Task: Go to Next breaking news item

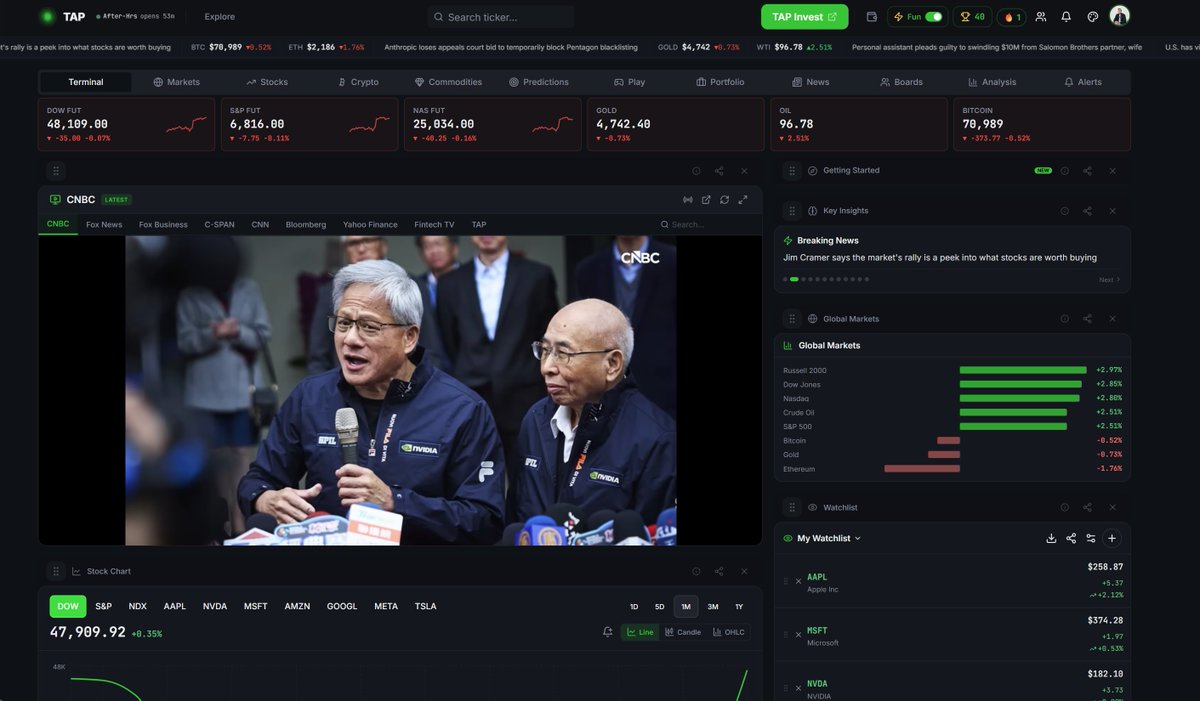Action: tap(1110, 280)
